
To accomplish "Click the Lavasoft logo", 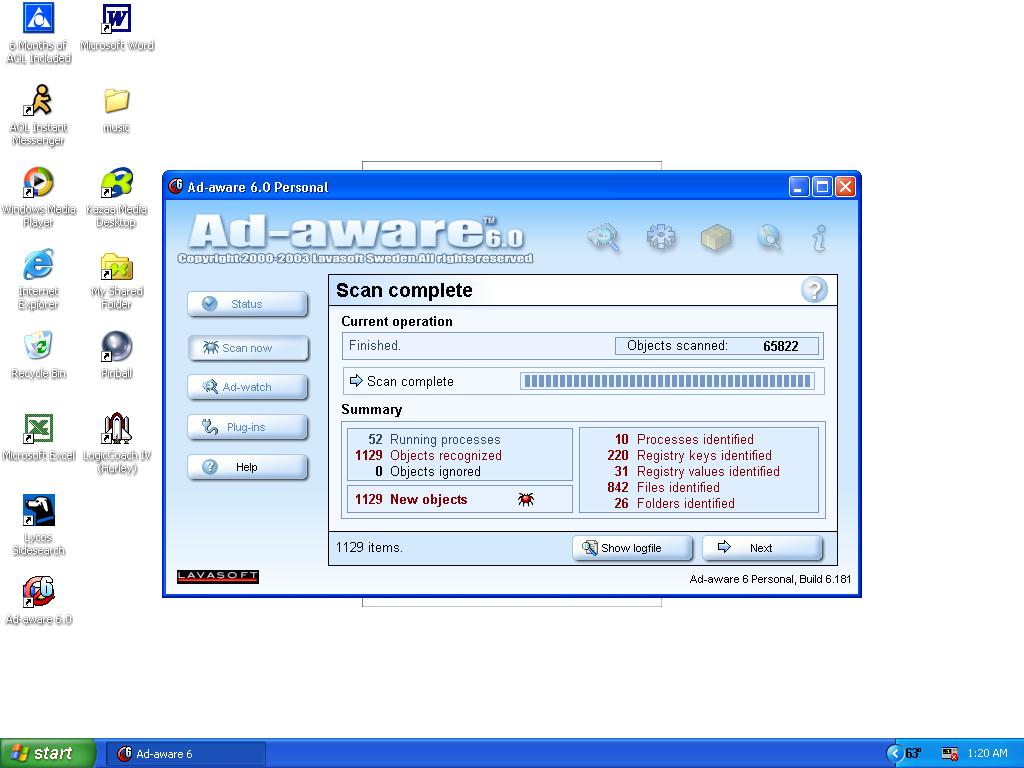I will [x=217, y=577].
